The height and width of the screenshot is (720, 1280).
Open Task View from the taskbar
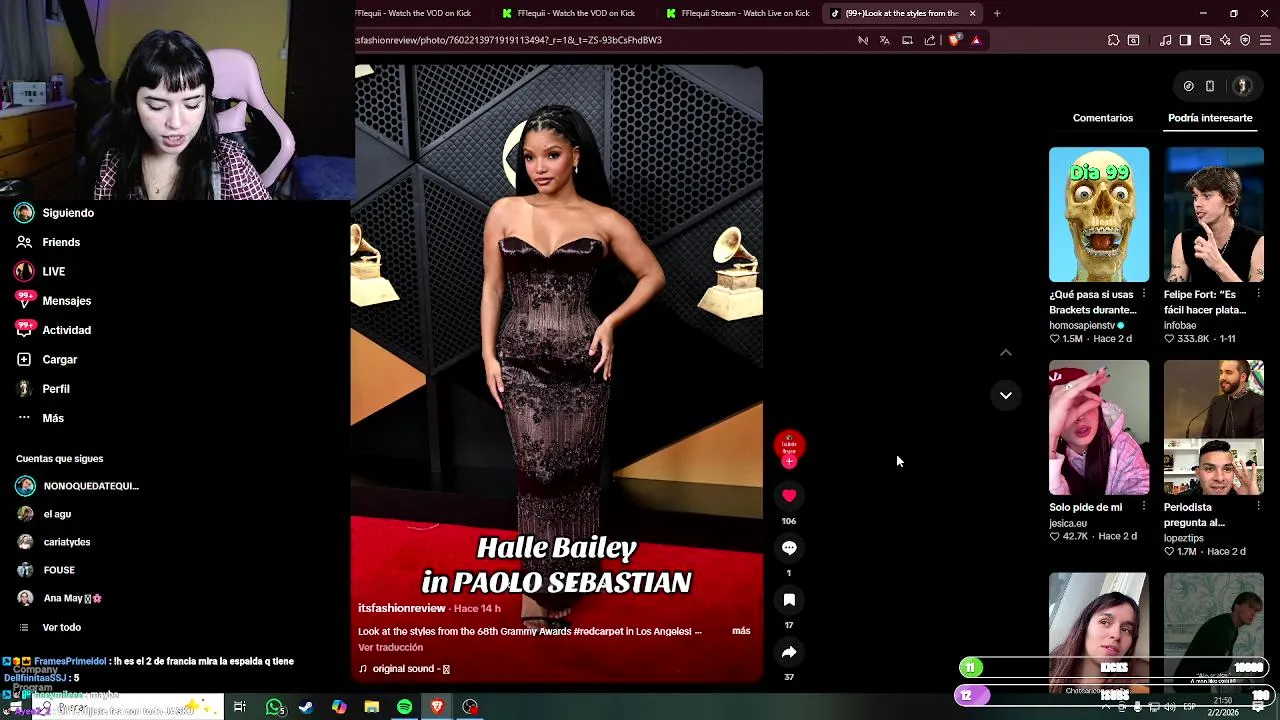[240, 707]
